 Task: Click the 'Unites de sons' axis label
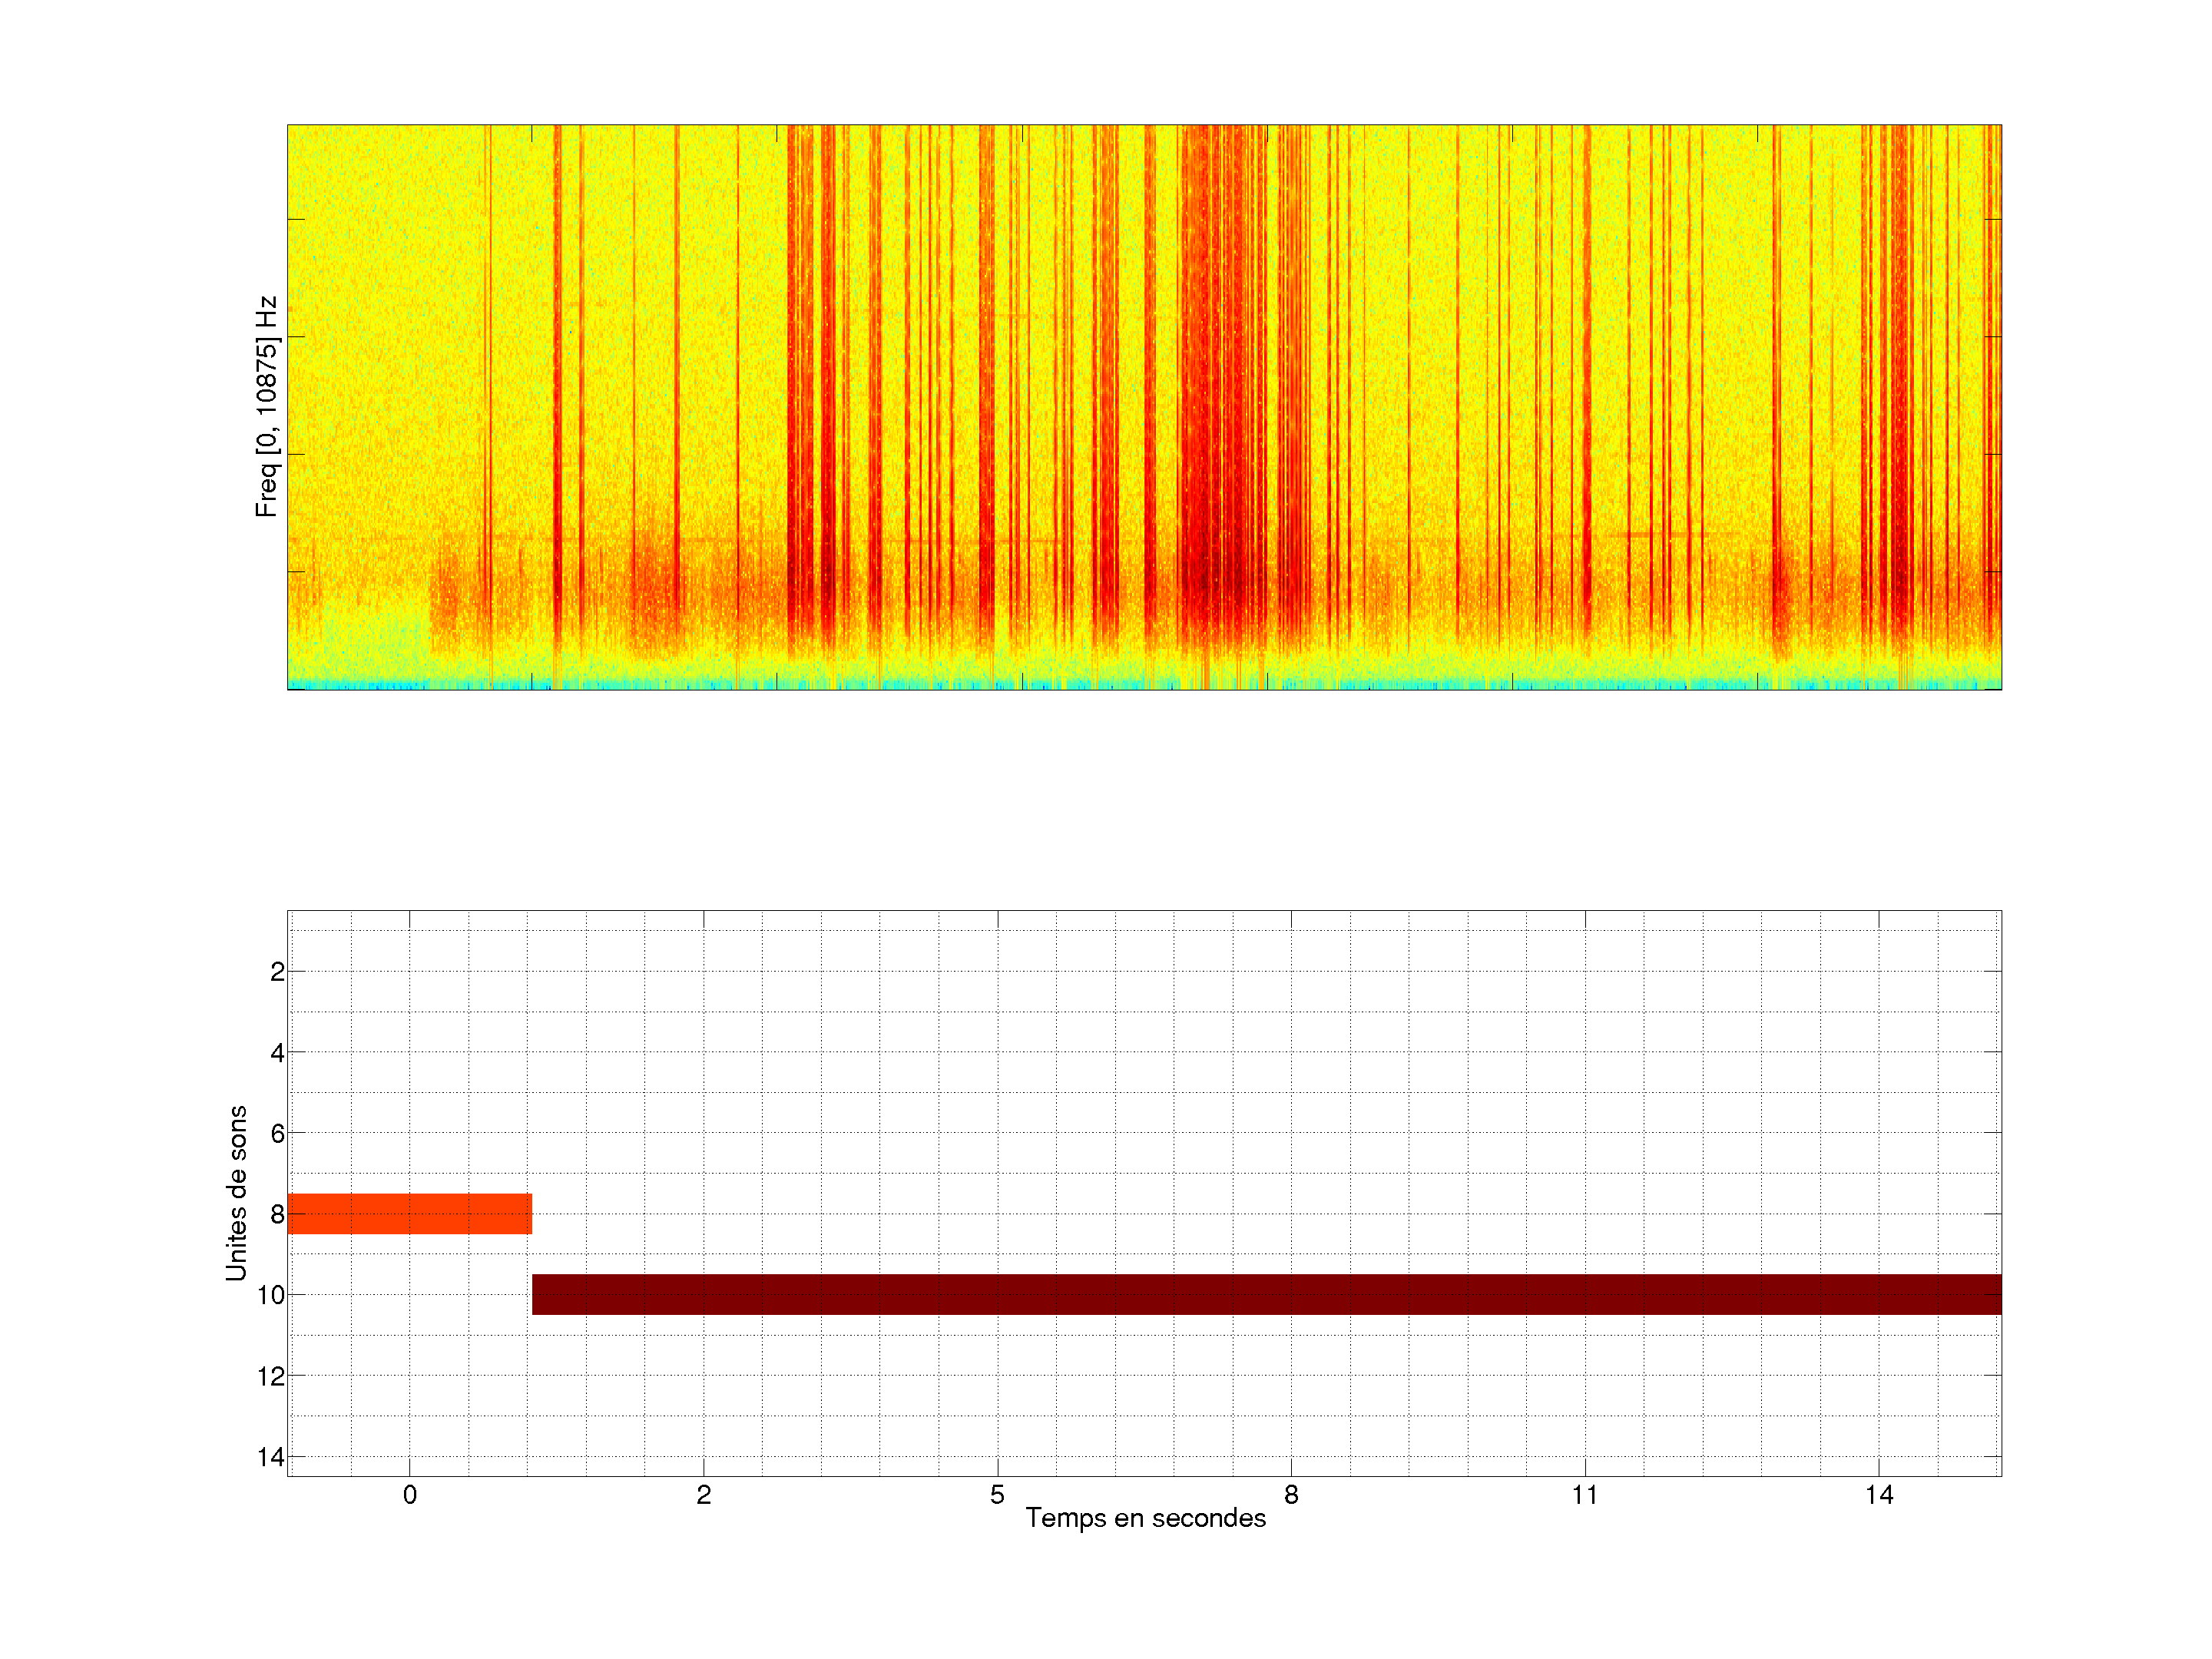tap(236, 1193)
